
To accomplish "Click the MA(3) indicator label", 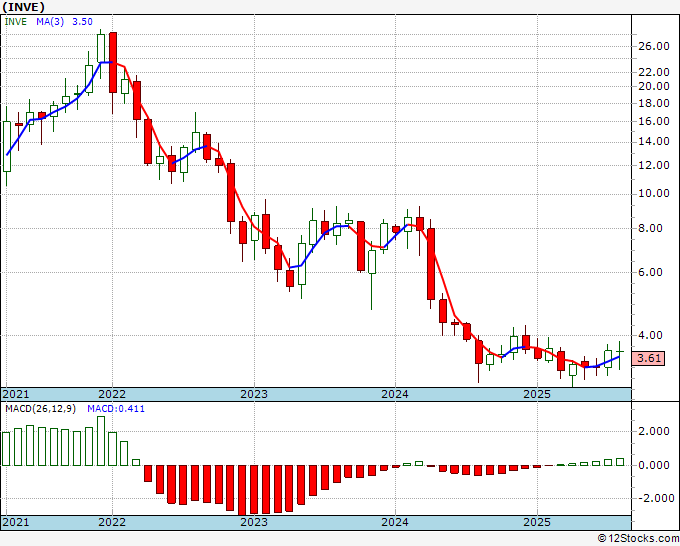I will click(x=50, y=22).
